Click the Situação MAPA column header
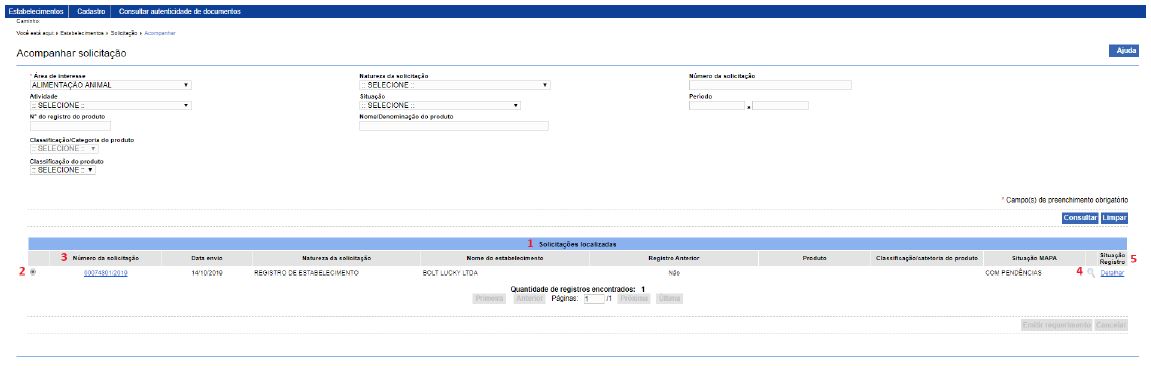 (1034, 258)
